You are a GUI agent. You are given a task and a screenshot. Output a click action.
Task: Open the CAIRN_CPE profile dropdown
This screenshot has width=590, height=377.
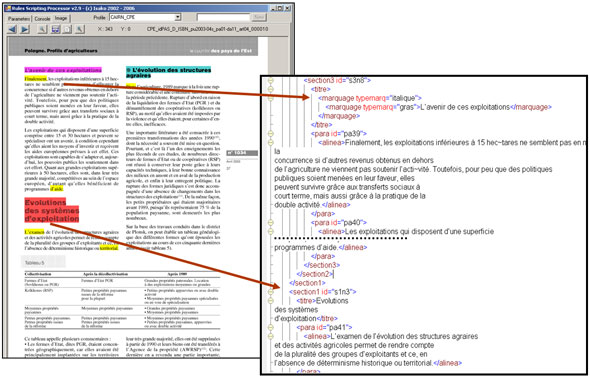pyautogui.click(x=178, y=17)
